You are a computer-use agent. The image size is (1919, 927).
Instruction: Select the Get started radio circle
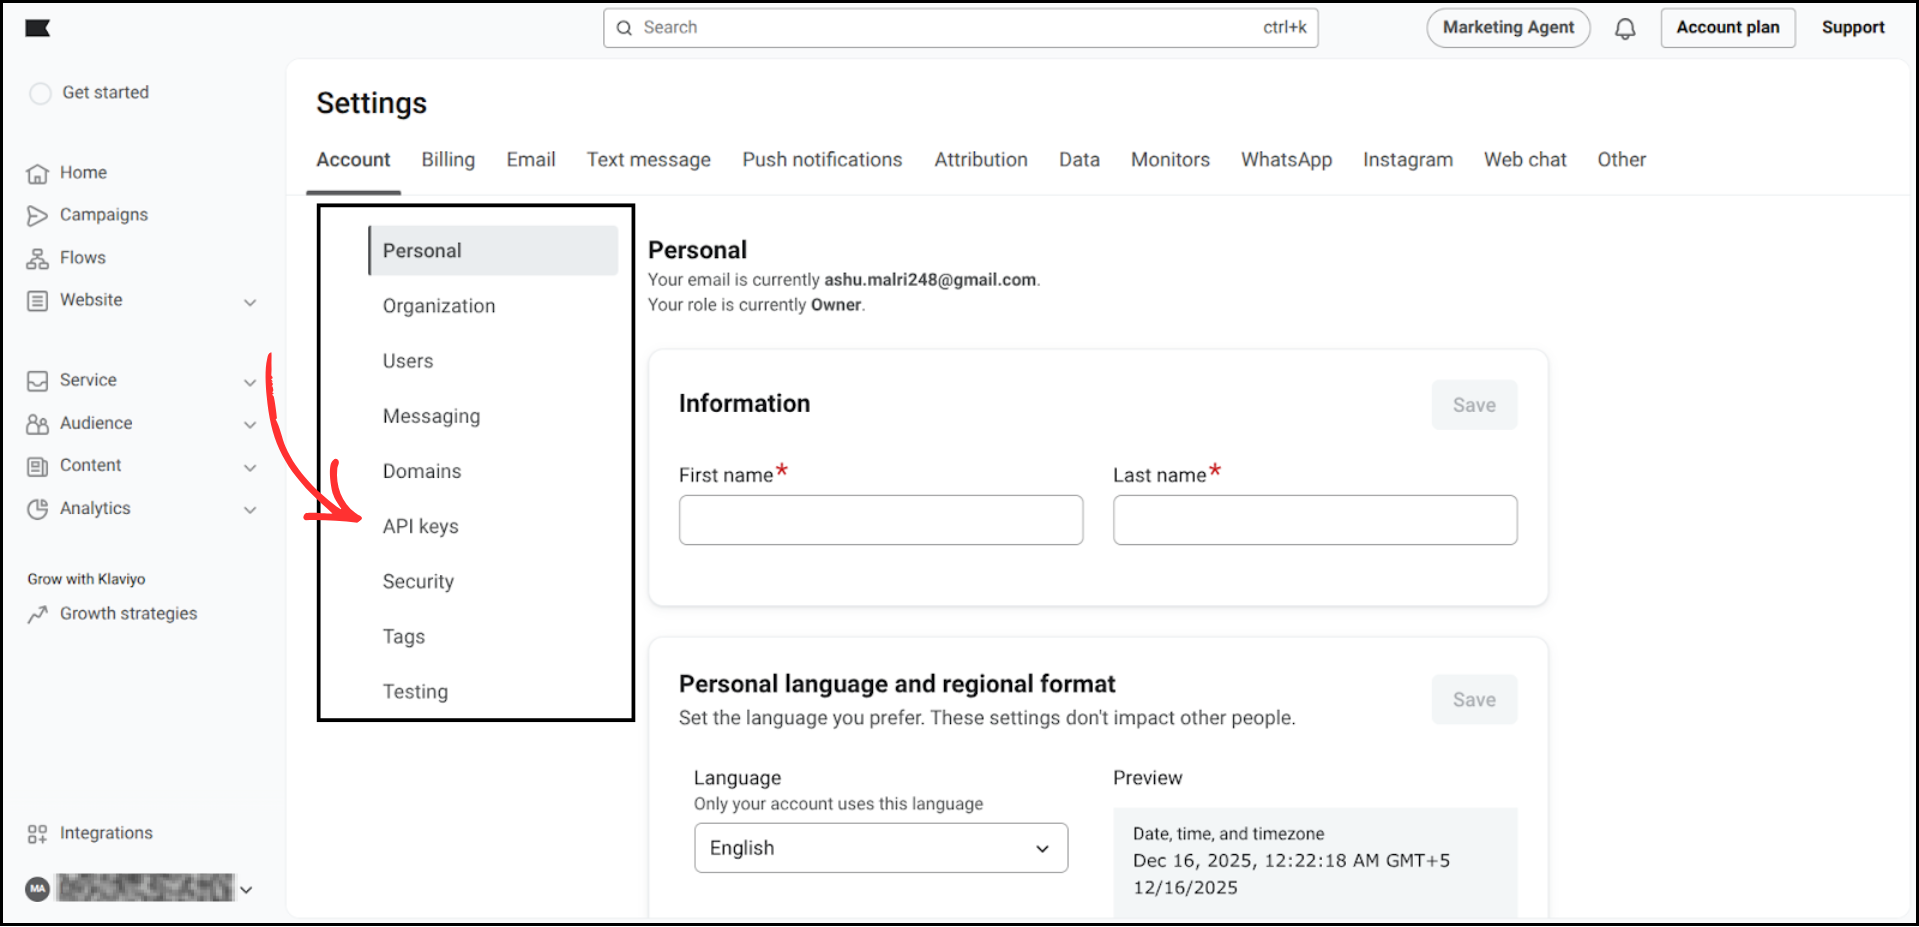(x=40, y=92)
